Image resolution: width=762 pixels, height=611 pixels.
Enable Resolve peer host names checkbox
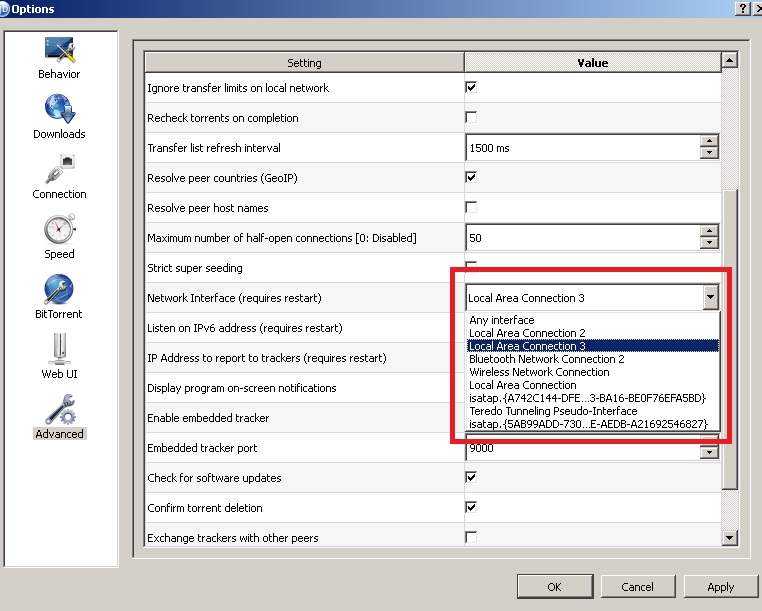tap(471, 208)
